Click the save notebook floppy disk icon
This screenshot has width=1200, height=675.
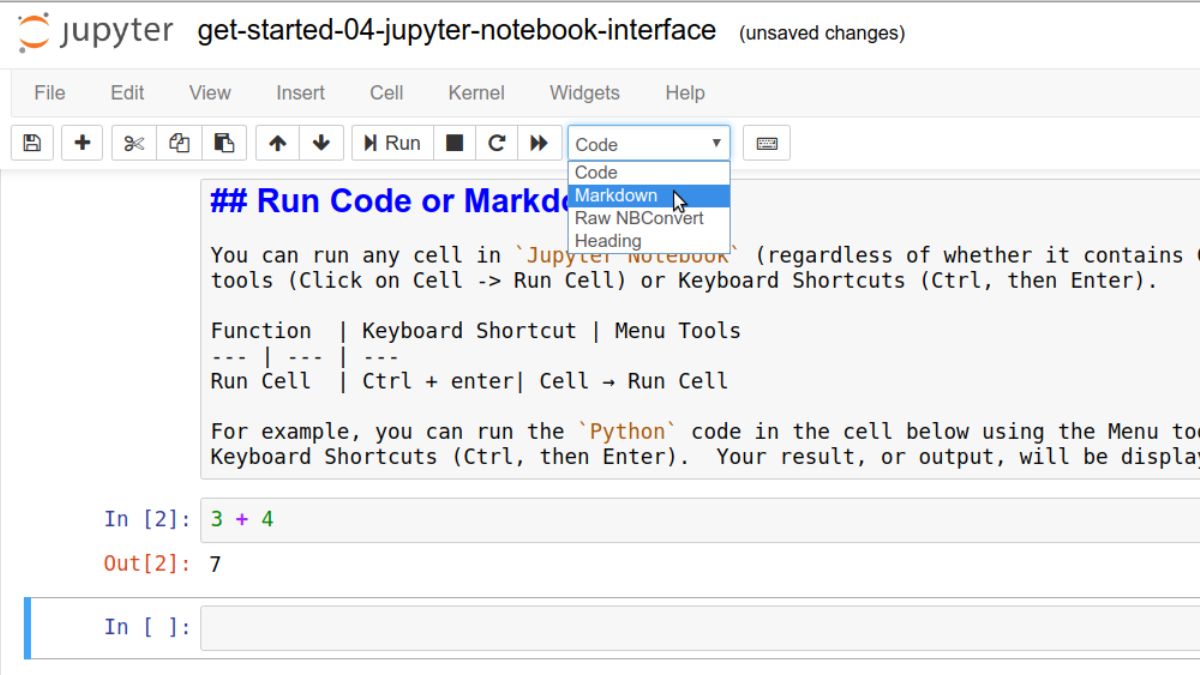pyautogui.click(x=32, y=143)
